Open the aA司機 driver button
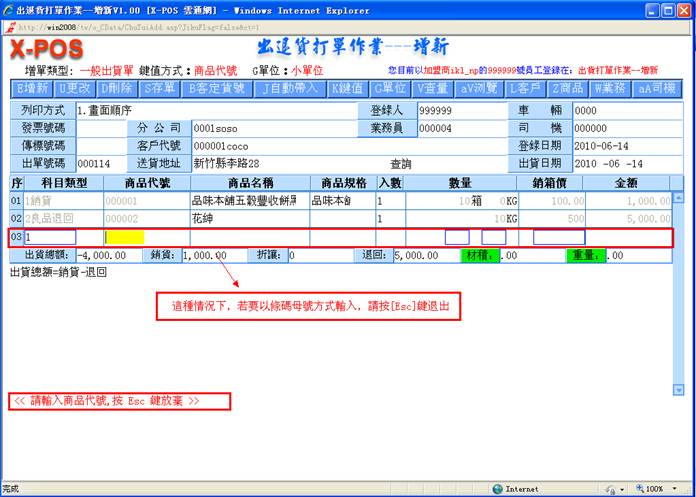This screenshot has width=696, height=497. [x=660, y=88]
